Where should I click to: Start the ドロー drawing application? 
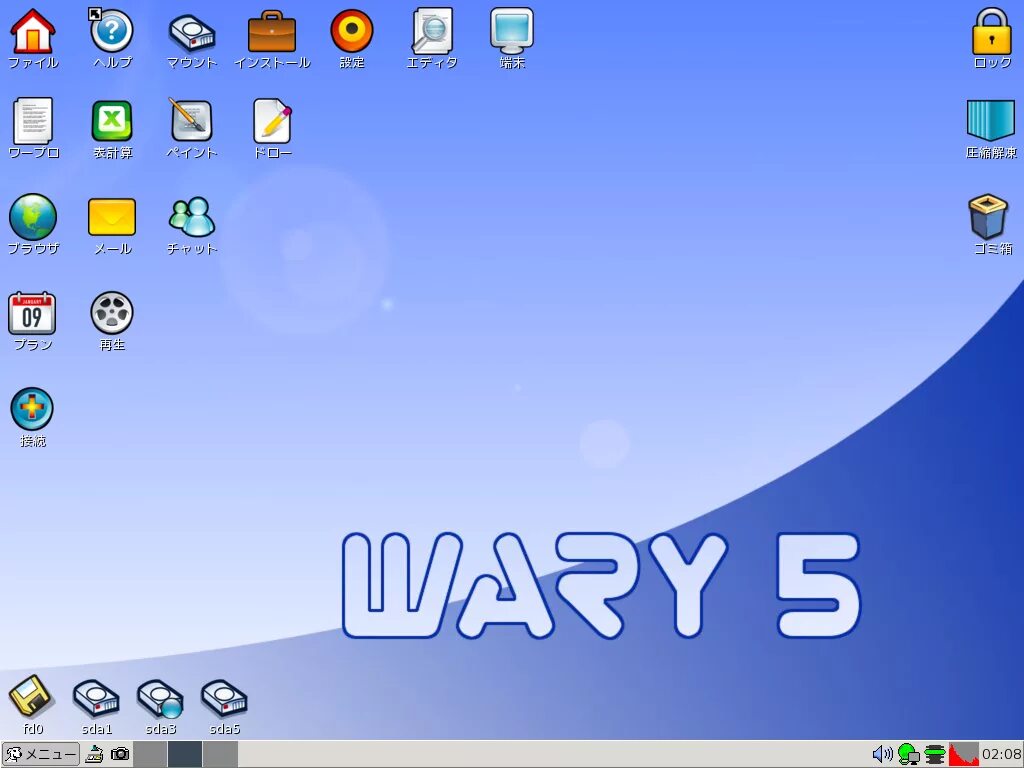[271, 120]
